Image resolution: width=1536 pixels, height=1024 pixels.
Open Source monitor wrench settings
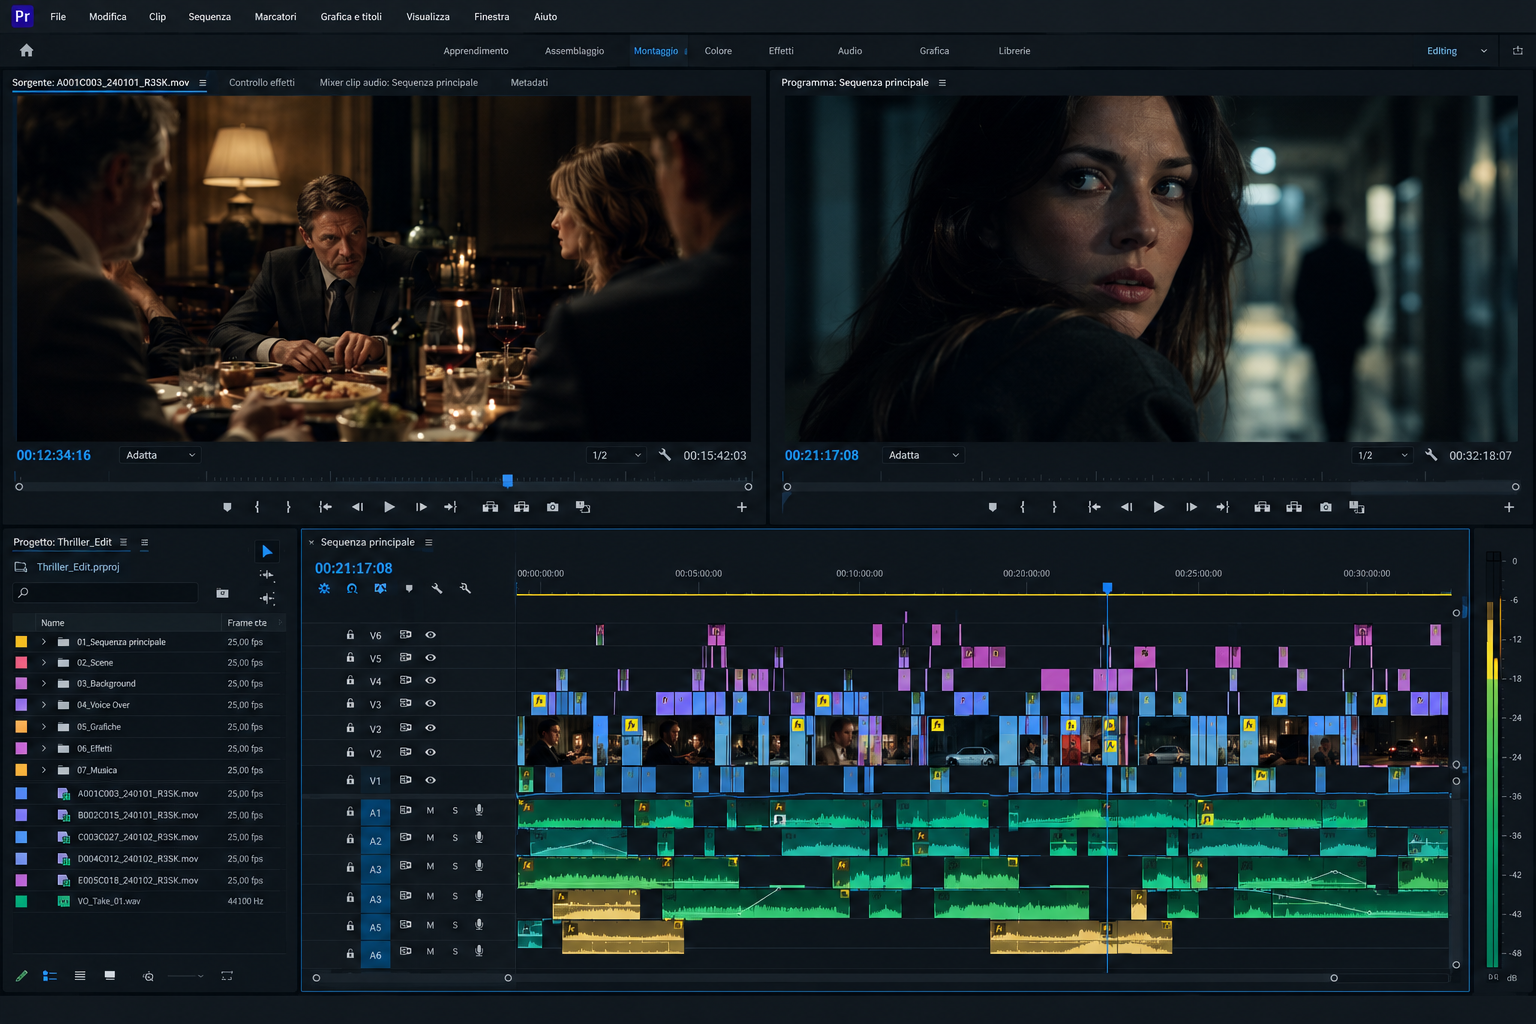click(665, 455)
